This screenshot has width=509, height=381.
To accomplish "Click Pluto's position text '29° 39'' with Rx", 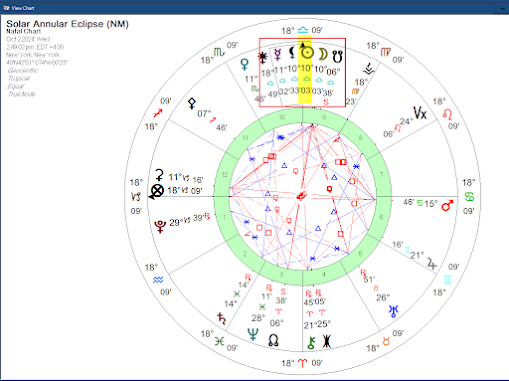I will coord(190,220).
